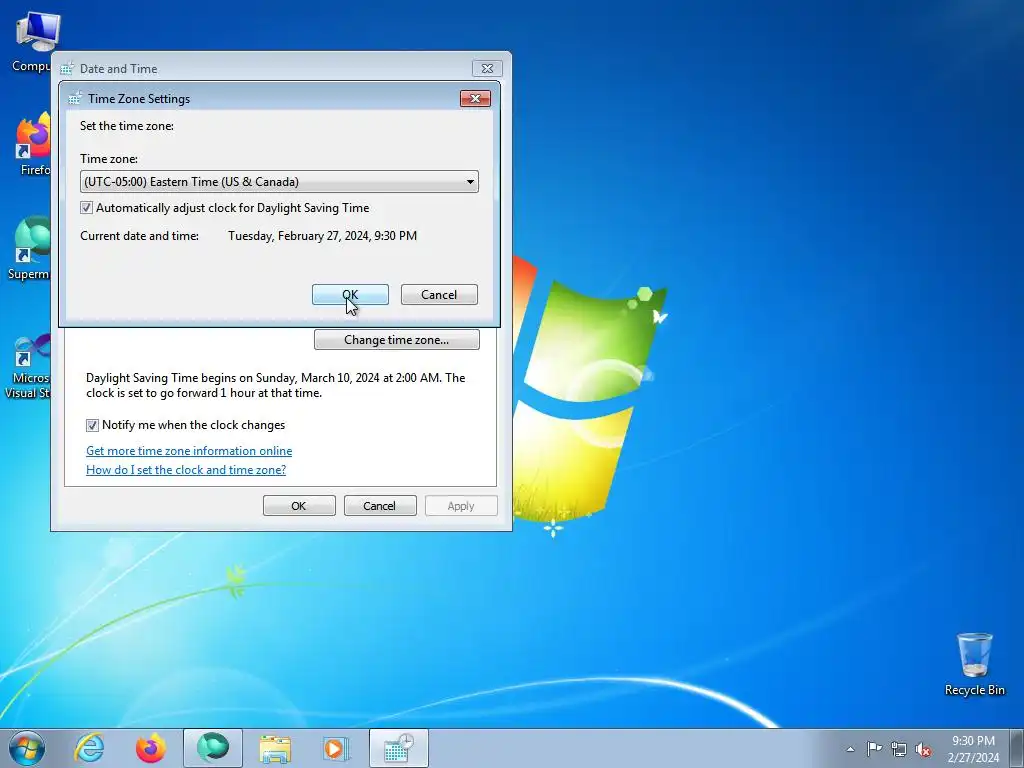This screenshot has height=768, width=1024.
Task: Launch Internet Explorer from taskbar
Action: pyautogui.click(x=89, y=748)
